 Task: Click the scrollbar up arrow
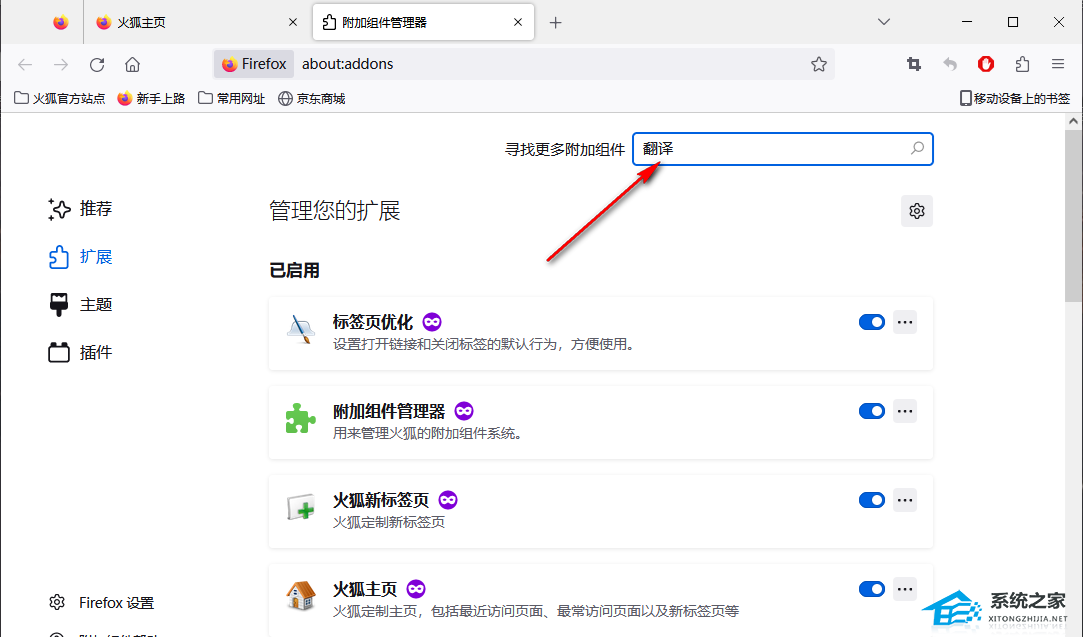[x=1073, y=121]
